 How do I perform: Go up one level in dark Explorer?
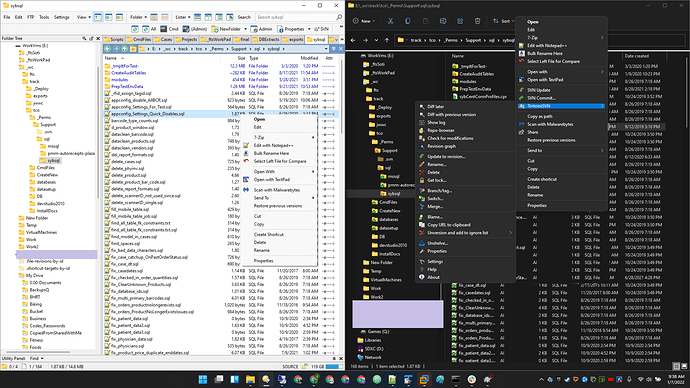(x=387, y=40)
